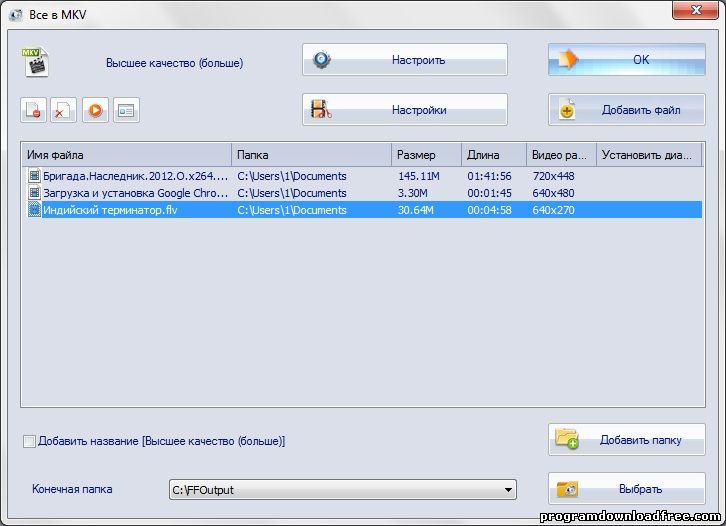Enable the Добавить название checkbox
This screenshot has height=526, width=726.
coord(29,441)
